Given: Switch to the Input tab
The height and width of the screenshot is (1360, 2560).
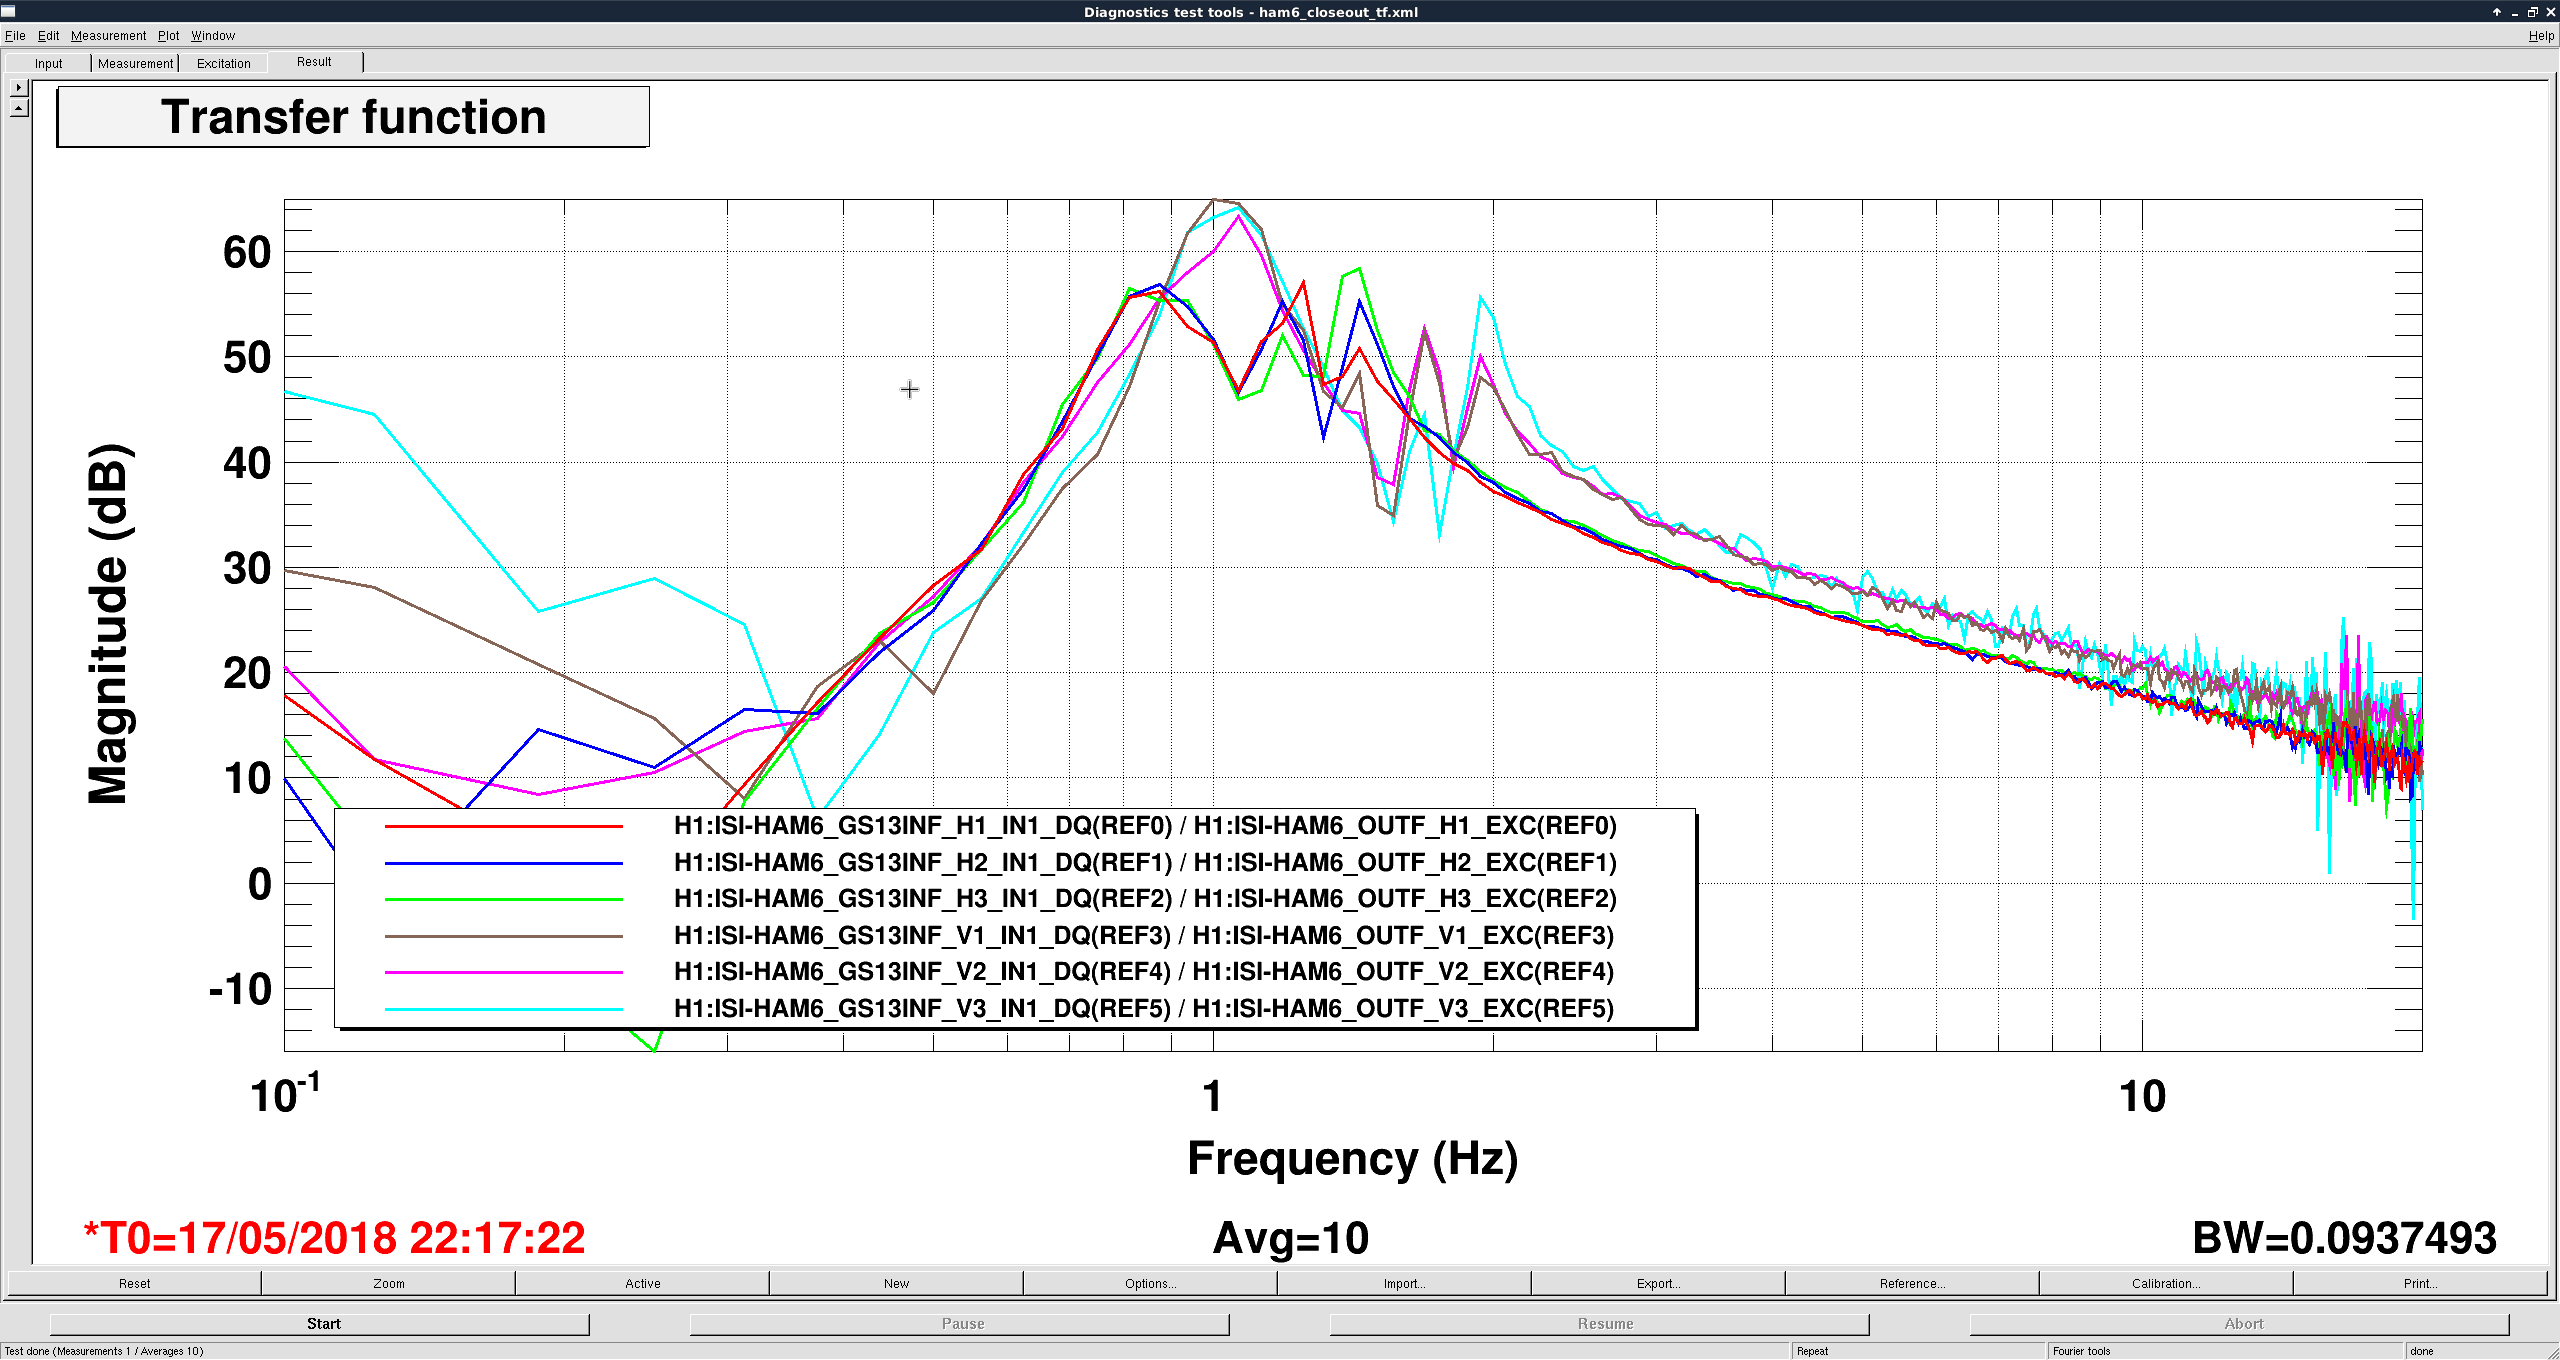Looking at the screenshot, I should coord(48,63).
